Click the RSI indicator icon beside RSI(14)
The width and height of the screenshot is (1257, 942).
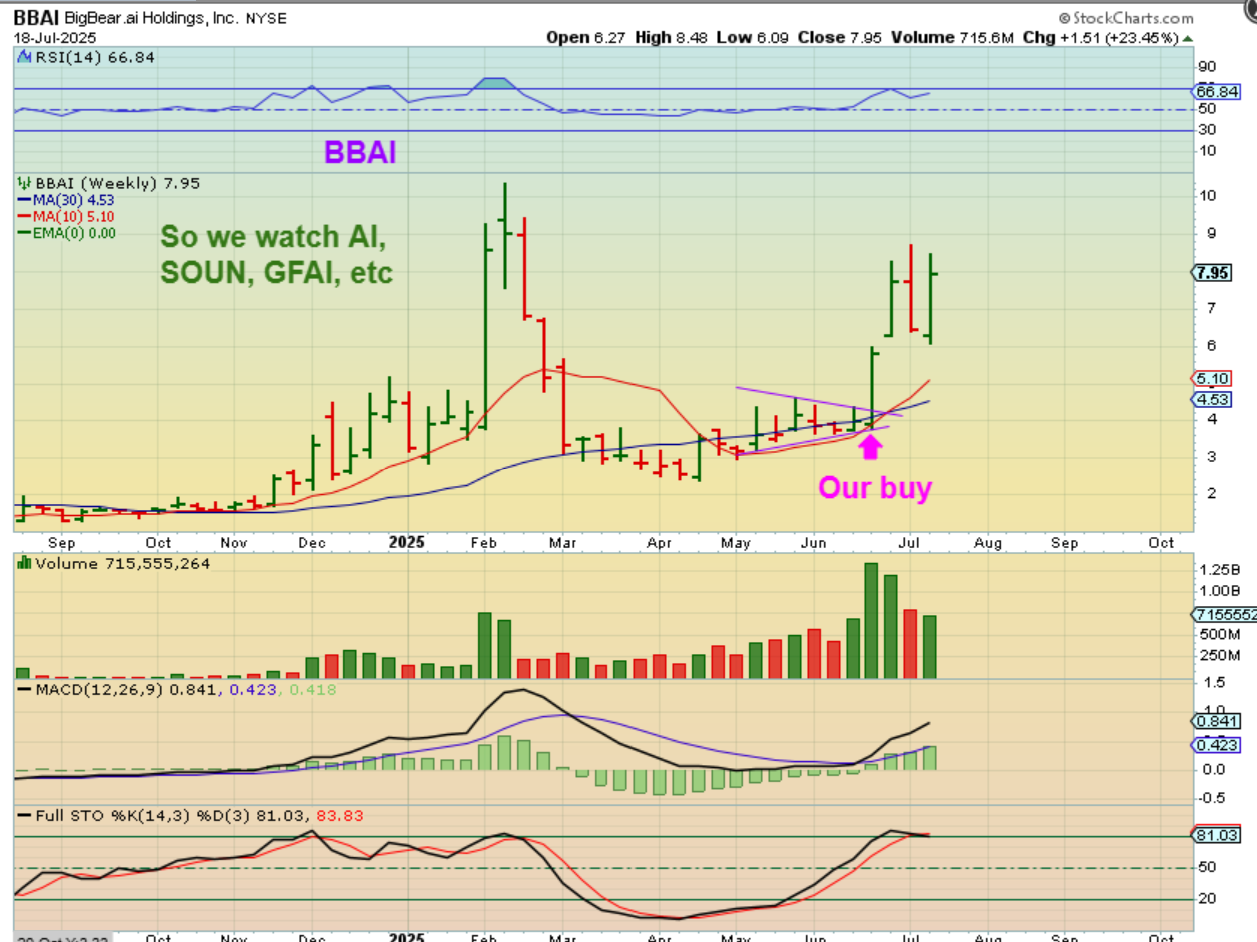[x=23, y=58]
